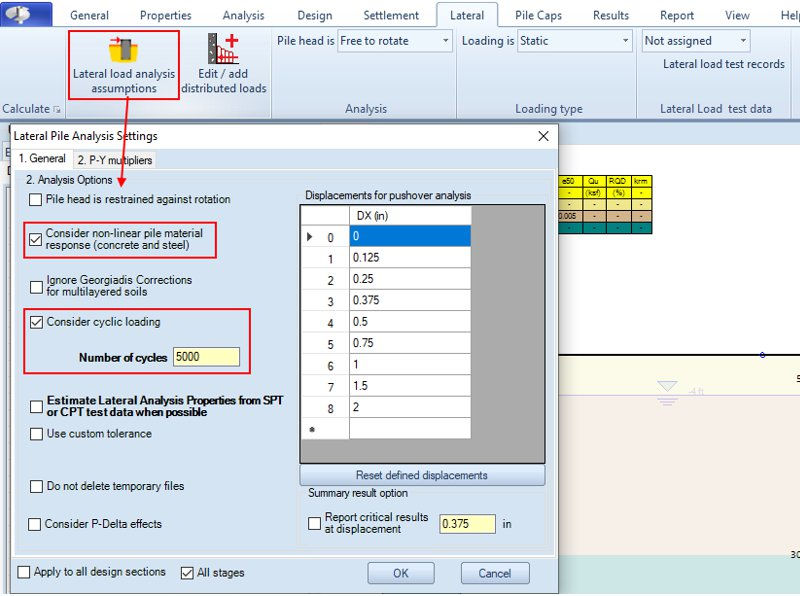The height and width of the screenshot is (596, 800).
Task: Select the displacement cell in row 8
Action: [410, 408]
